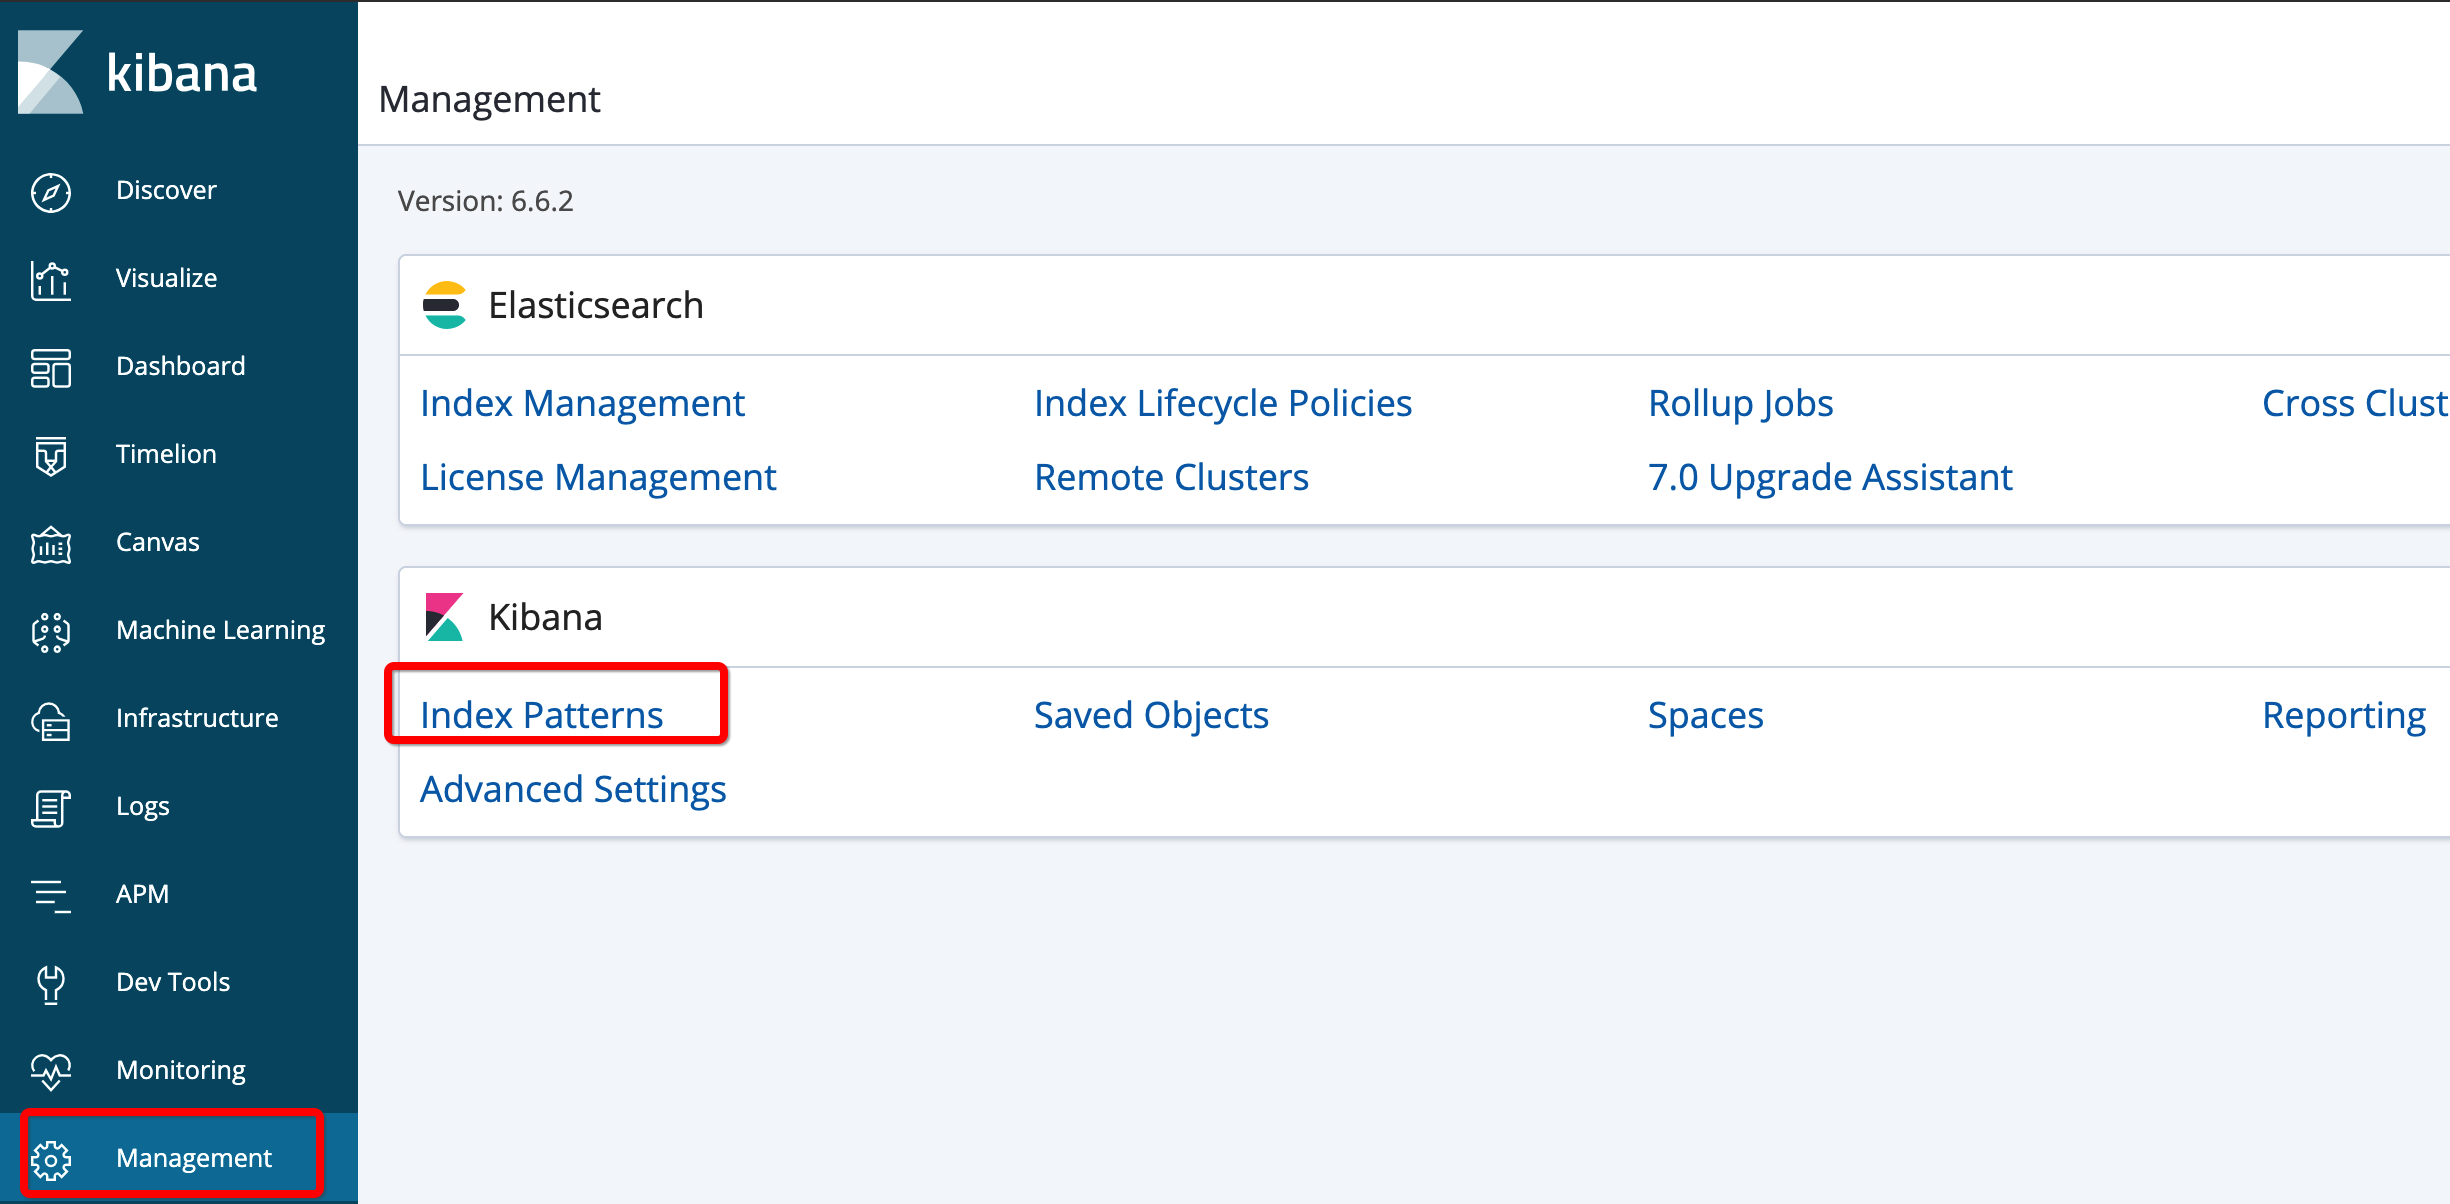Click the Timelion shield icon
Viewport: 2450px width, 1204px height.
(51, 456)
